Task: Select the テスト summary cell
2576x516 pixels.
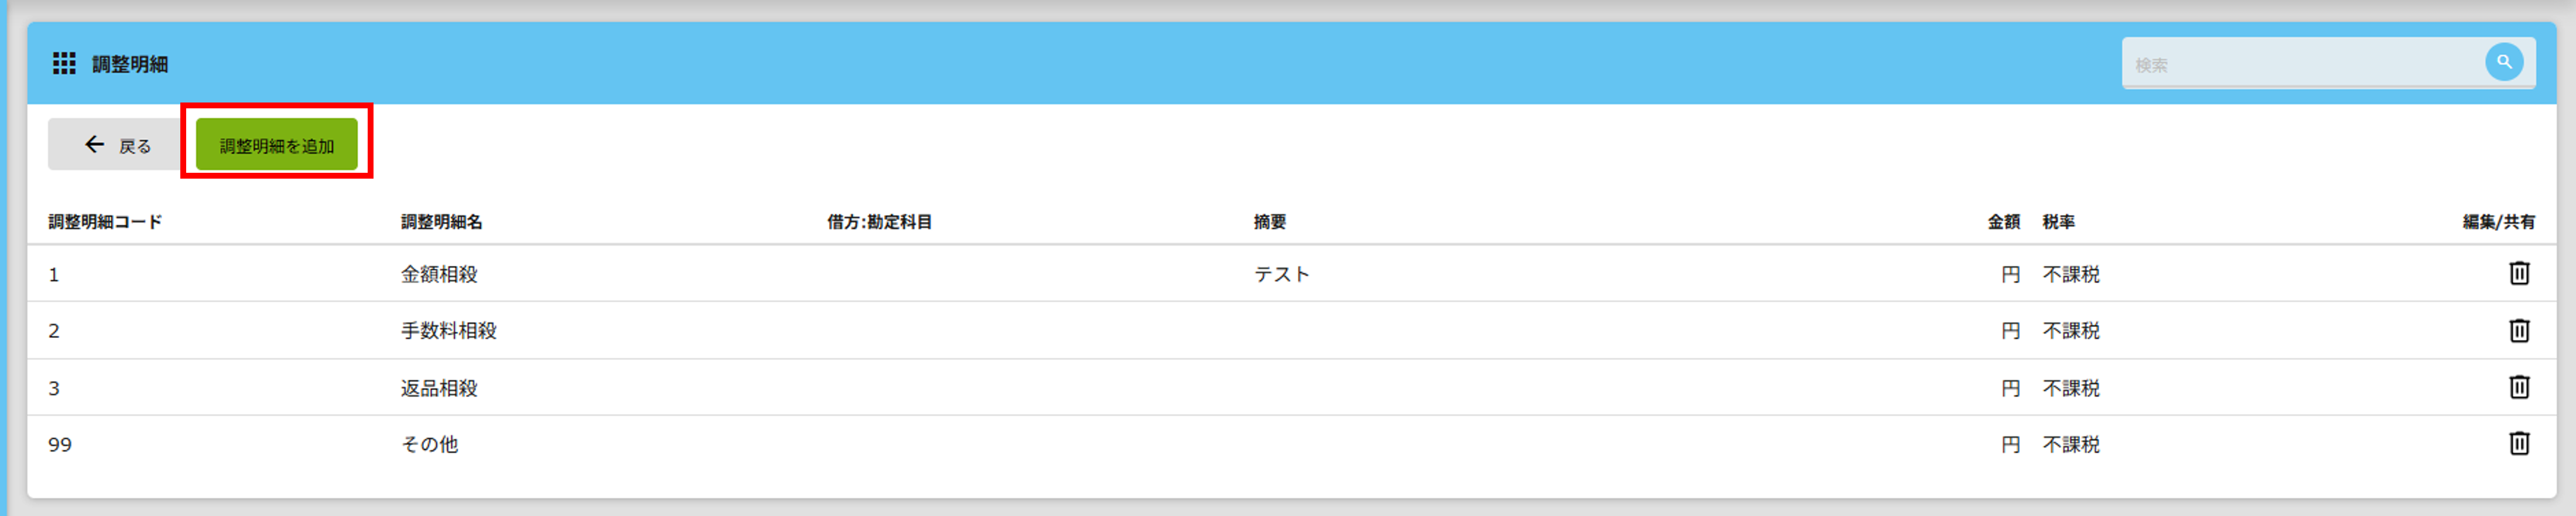Action: point(1281,274)
